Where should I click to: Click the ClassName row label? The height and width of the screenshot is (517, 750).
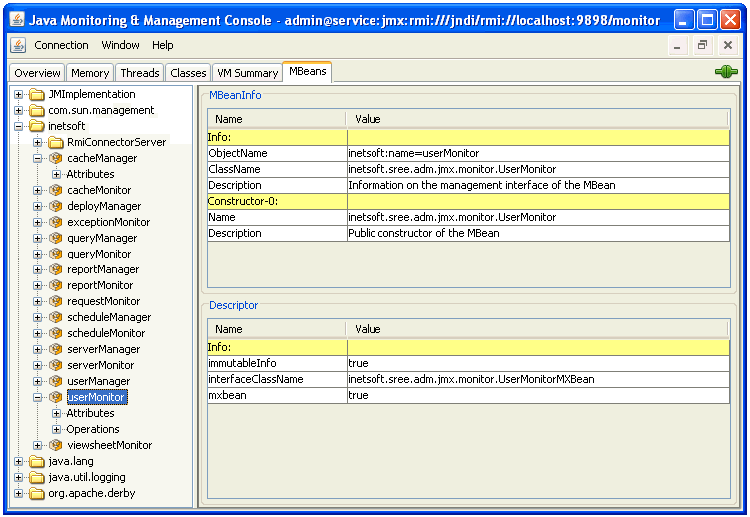click(x=277, y=169)
